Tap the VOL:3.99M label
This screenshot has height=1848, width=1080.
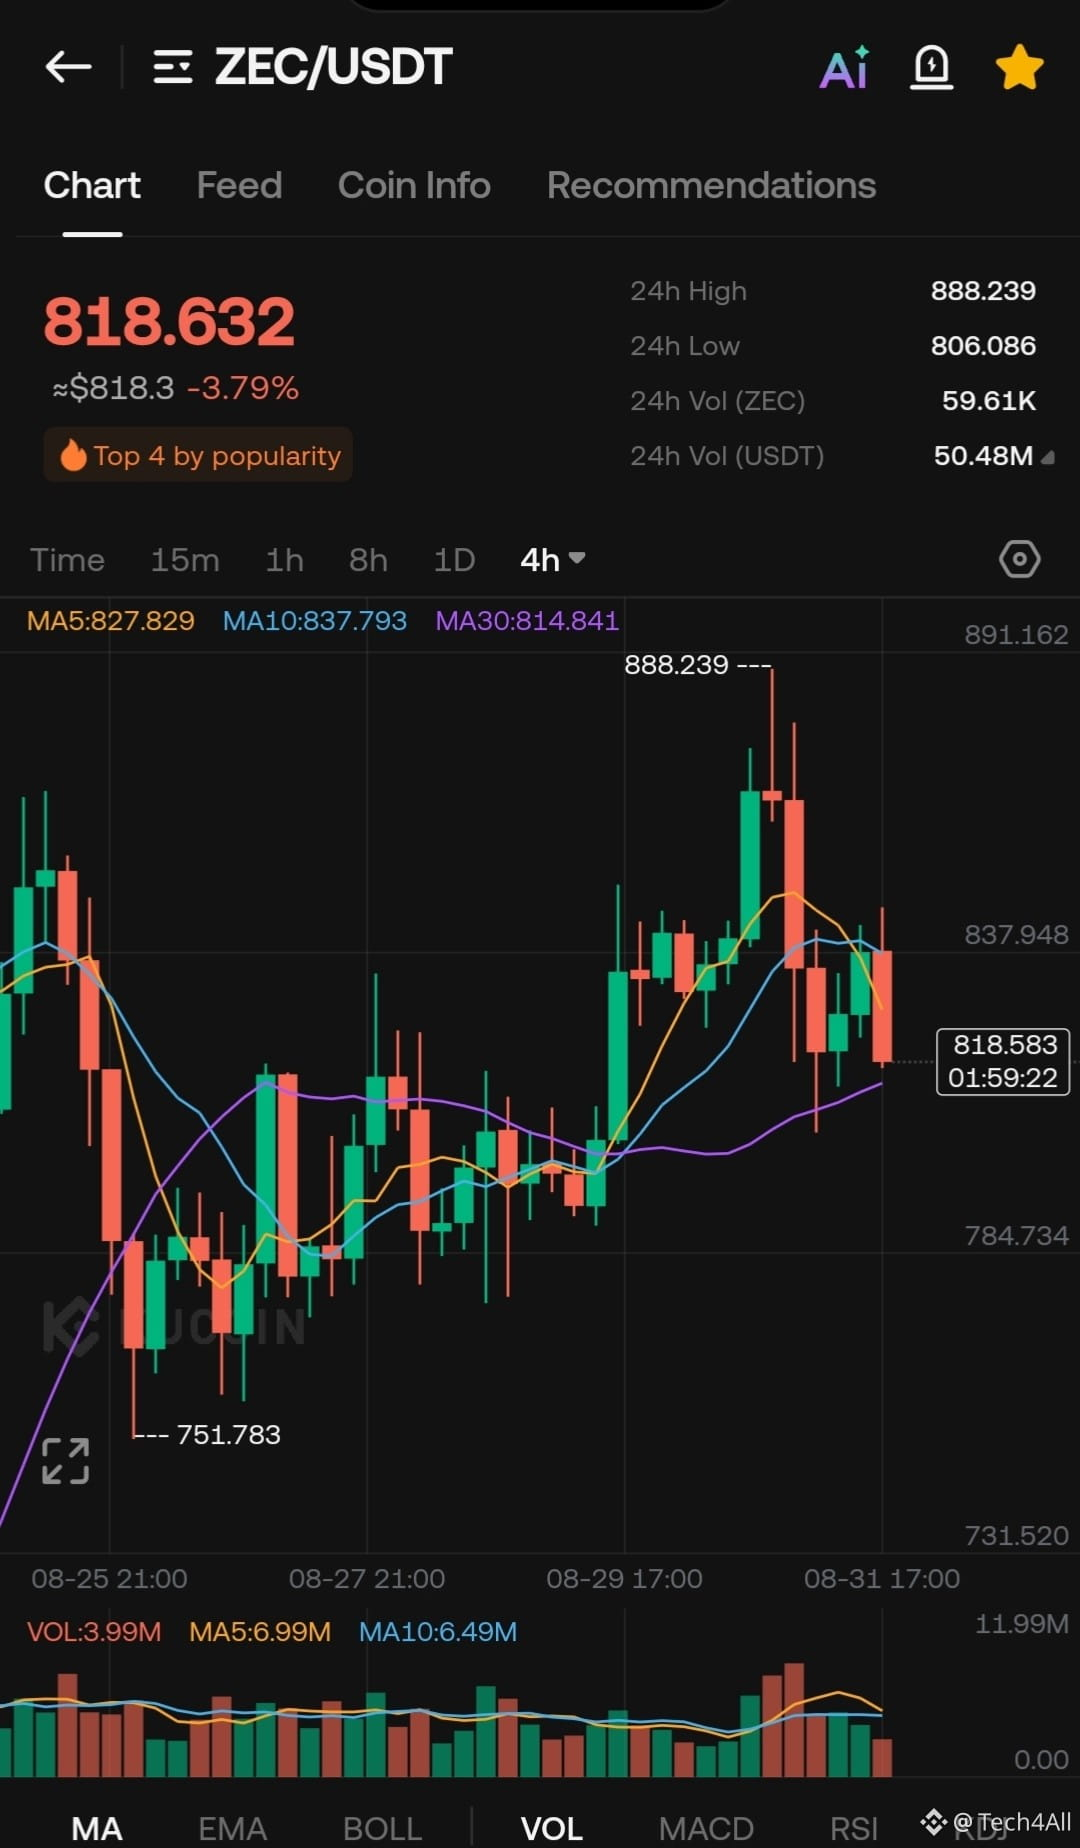94,1632
